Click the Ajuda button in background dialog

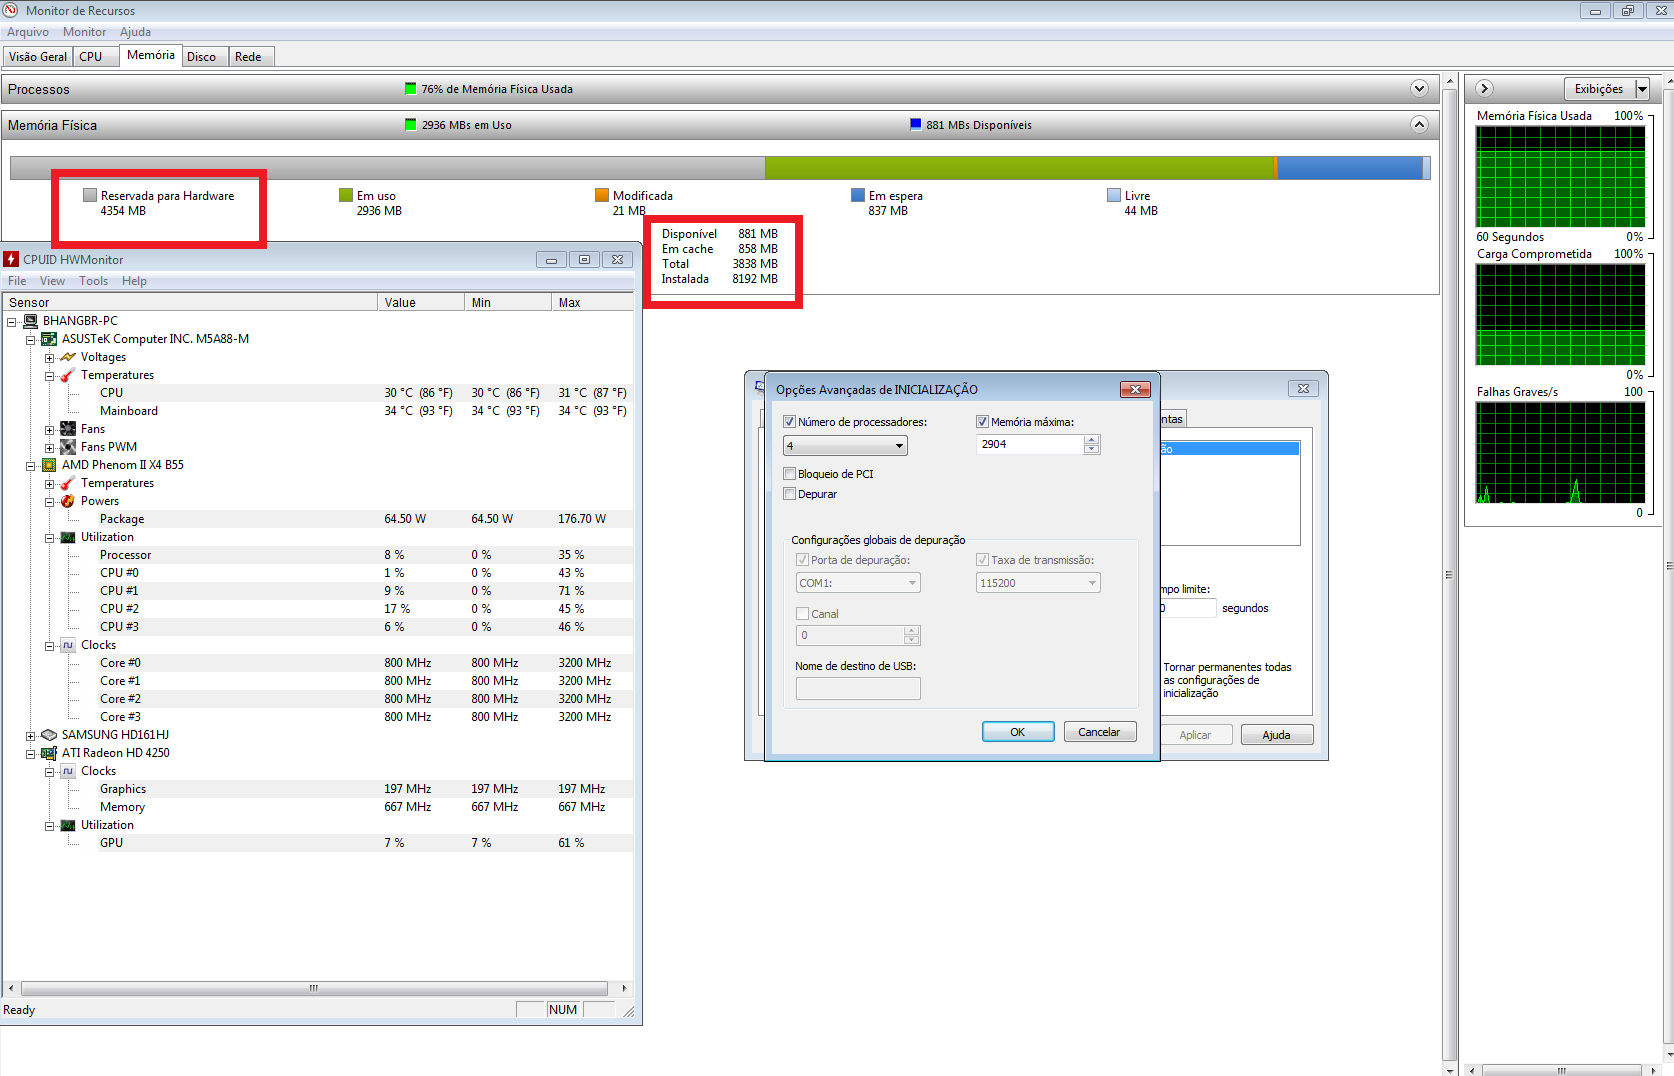[x=1276, y=735]
